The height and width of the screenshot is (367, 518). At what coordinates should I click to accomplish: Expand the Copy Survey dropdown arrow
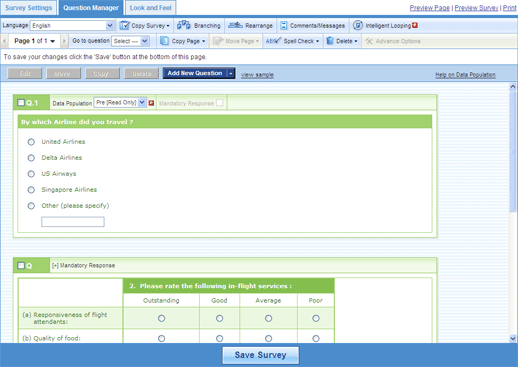[x=168, y=26]
